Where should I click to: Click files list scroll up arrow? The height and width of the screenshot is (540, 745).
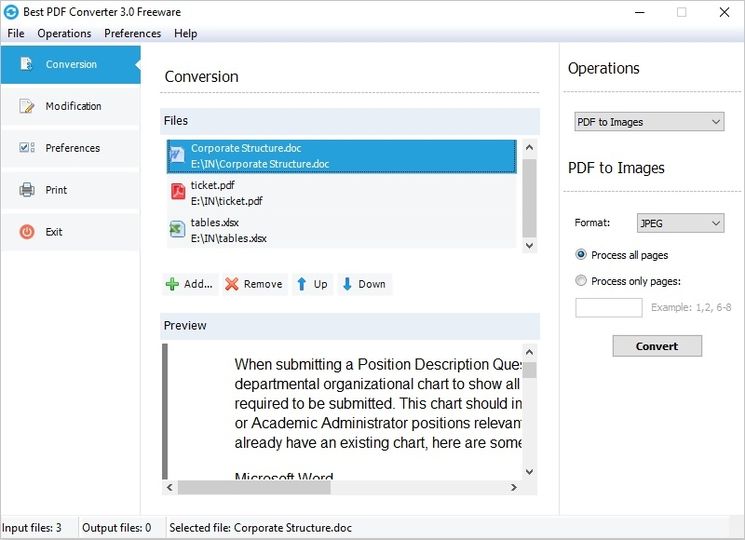(529, 147)
